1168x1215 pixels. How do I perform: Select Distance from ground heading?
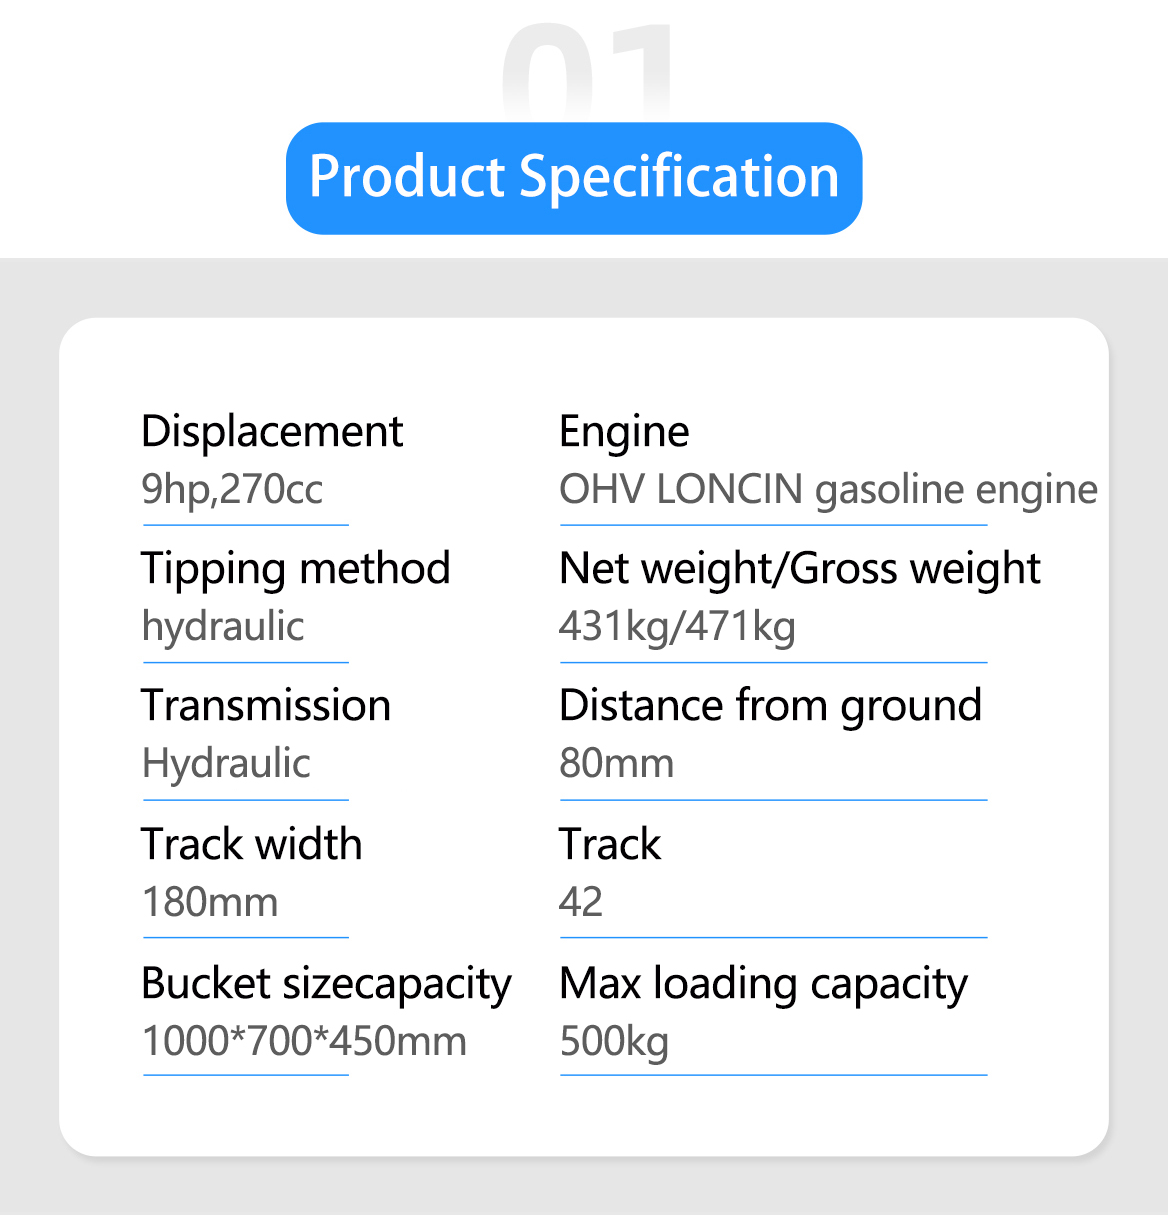pyautogui.click(x=770, y=707)
